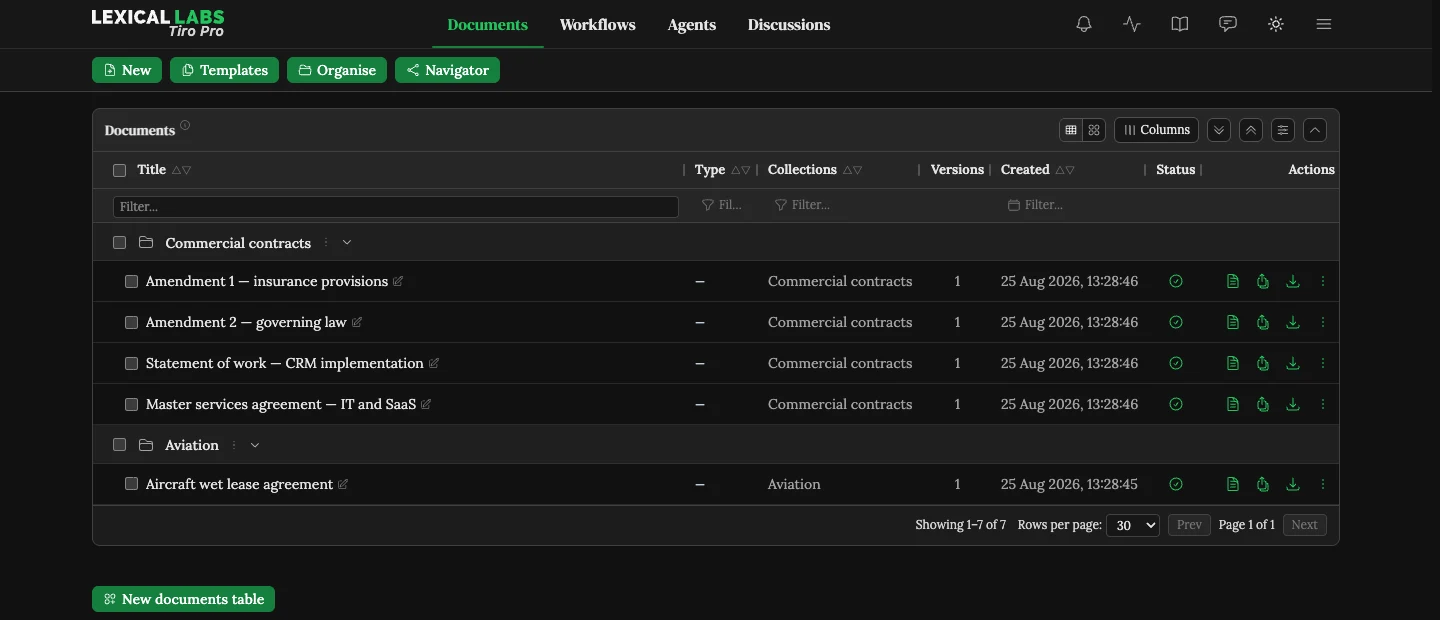The height and width of the screenshot is (620, 1440).
Task: Open the activity pulse icon
Action: [1132, 24]
